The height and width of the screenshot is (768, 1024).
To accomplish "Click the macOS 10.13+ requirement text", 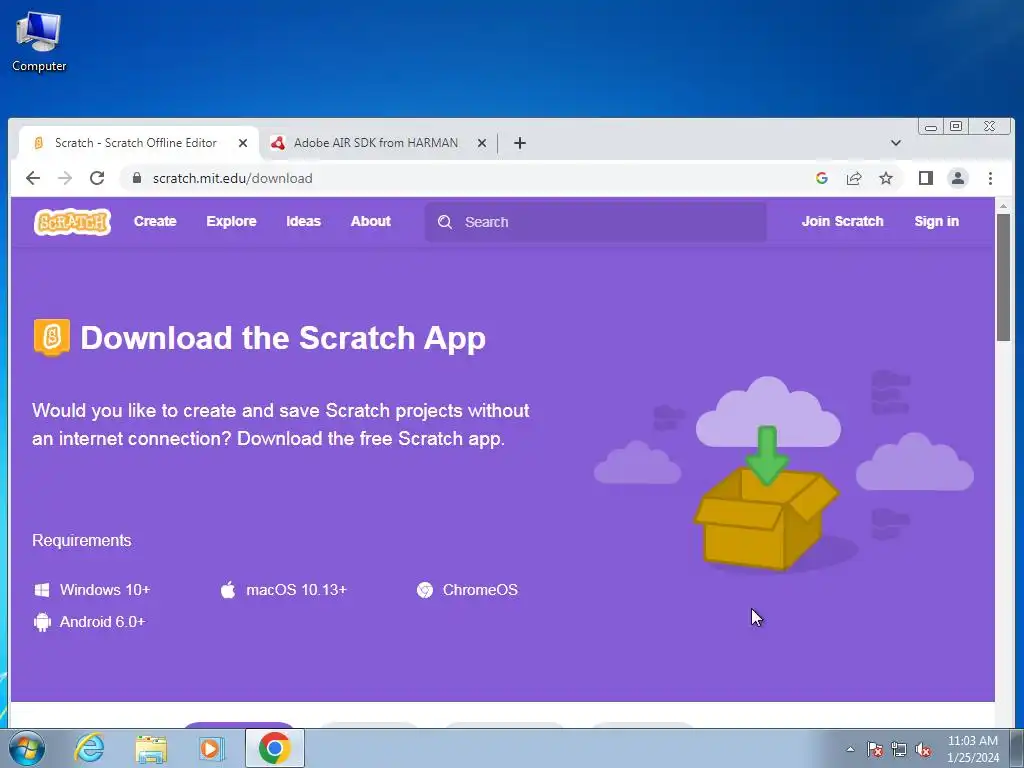I will click(296, 590).
